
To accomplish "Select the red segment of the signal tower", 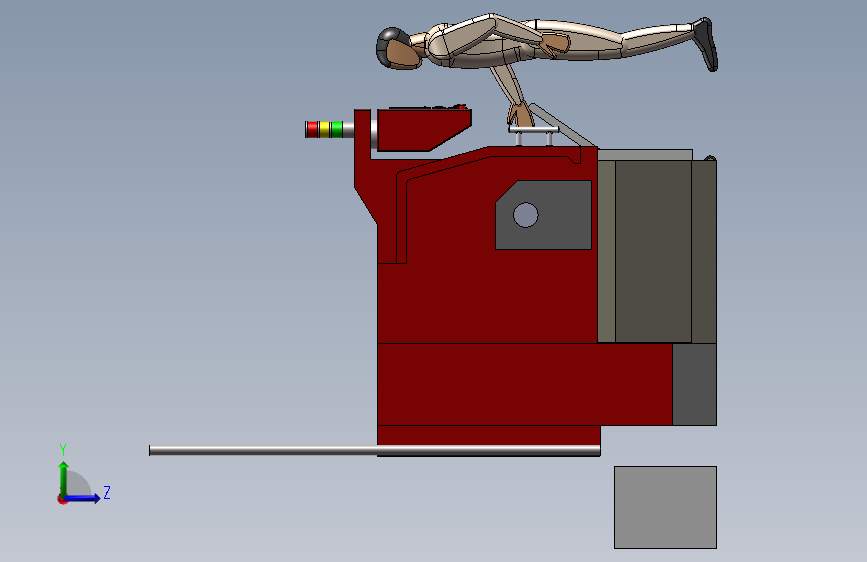I will coord(312,129).
